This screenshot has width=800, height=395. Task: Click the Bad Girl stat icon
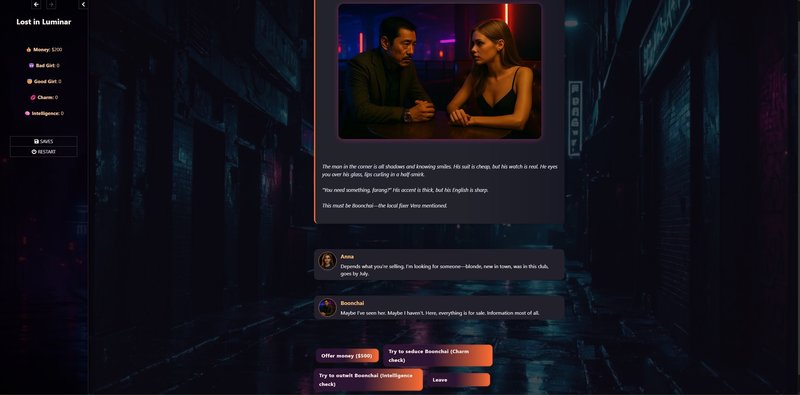pyautogui.click(x=32, y=65)
